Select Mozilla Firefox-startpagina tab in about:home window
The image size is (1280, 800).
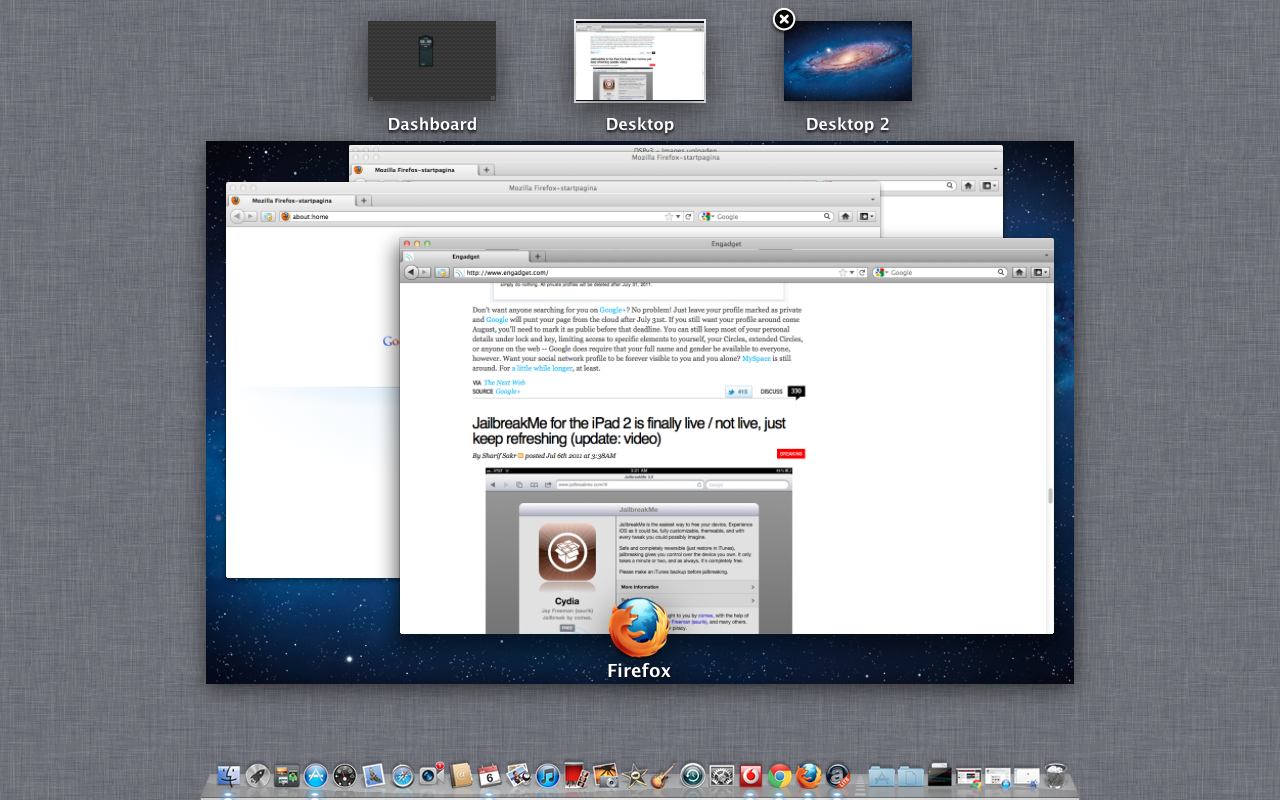pos(291,200)
